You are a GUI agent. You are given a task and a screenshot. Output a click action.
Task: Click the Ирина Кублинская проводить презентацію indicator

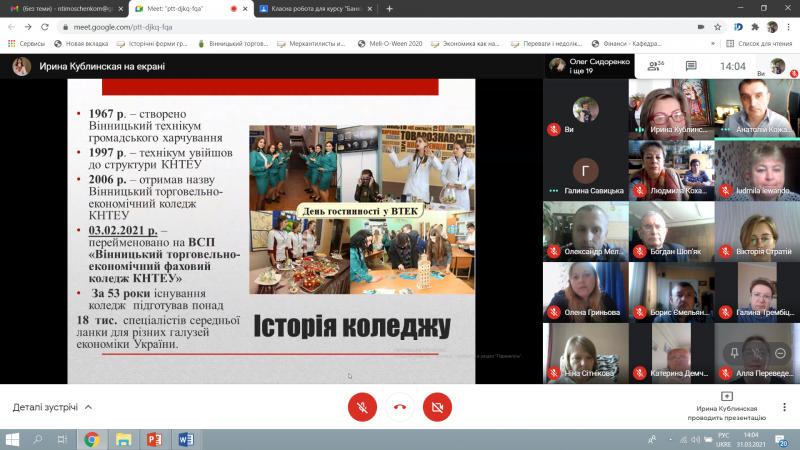click(727, 407)
